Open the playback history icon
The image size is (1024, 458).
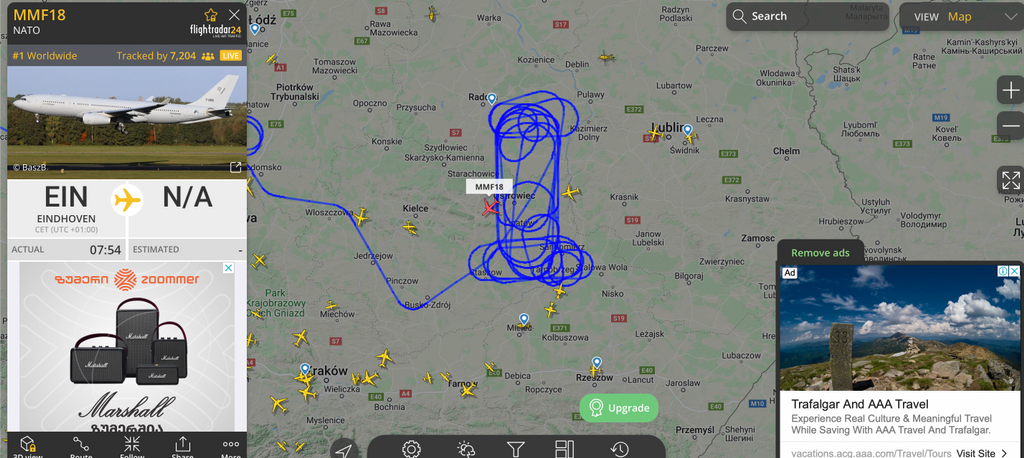620,449
